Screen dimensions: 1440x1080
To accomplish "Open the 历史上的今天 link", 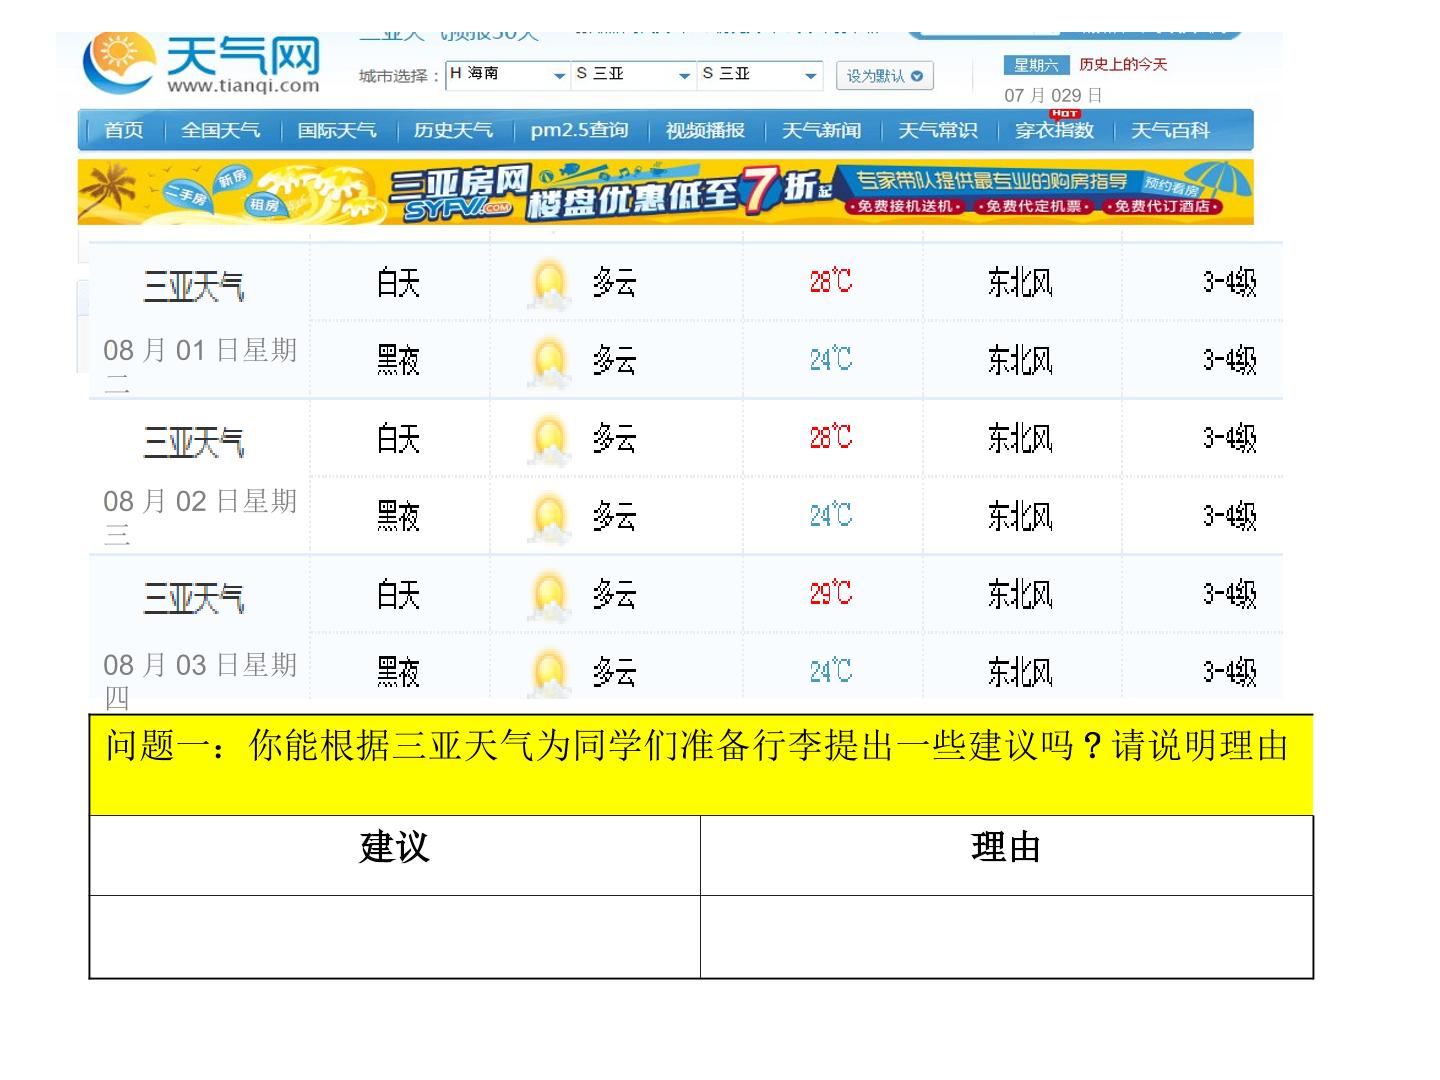I will click(1123, 65).
